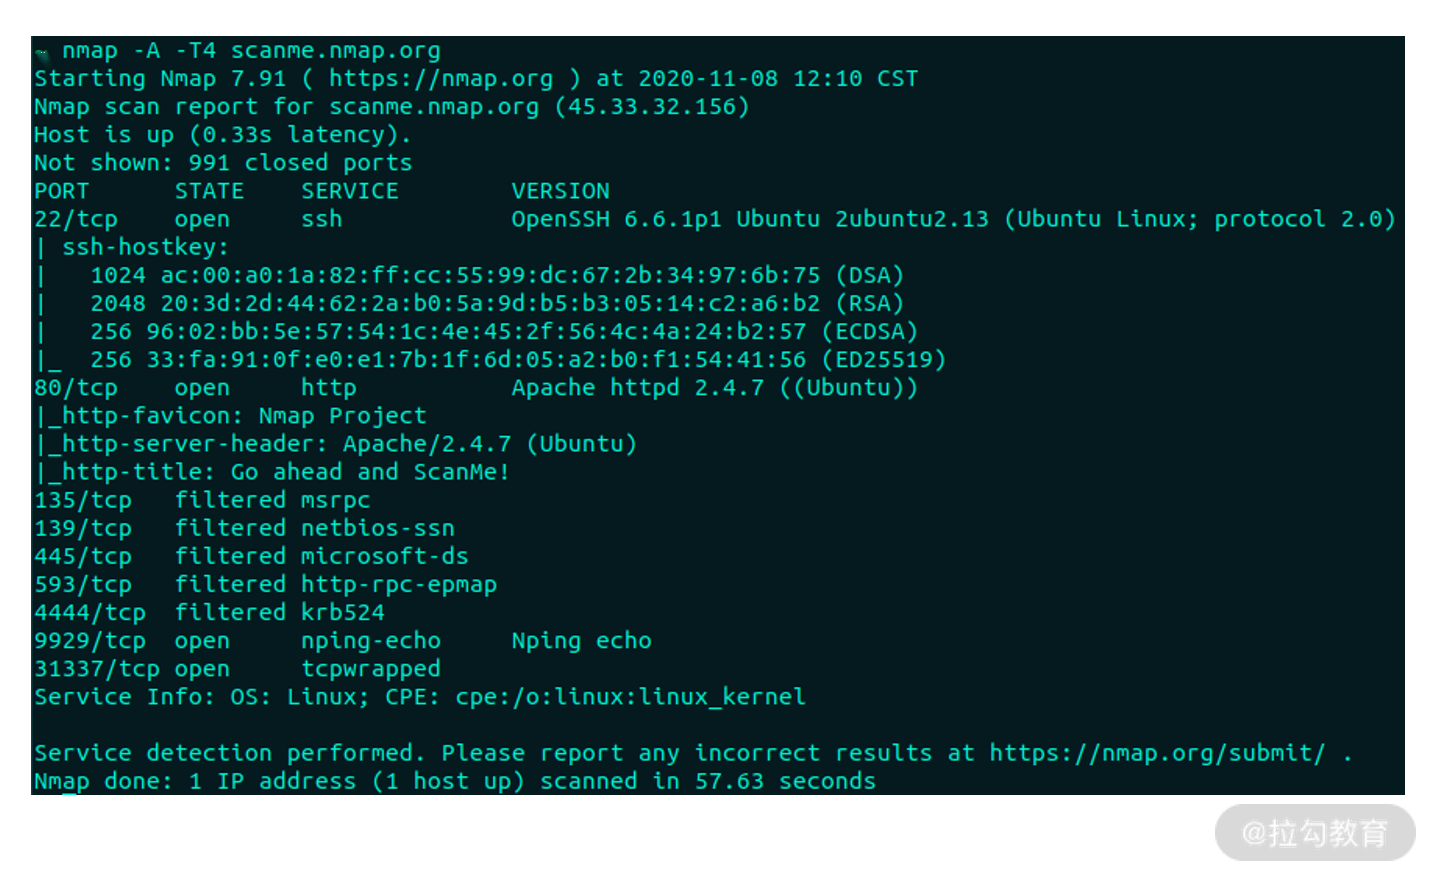Click the 45.33.32.156 IP address

(651, 107)
